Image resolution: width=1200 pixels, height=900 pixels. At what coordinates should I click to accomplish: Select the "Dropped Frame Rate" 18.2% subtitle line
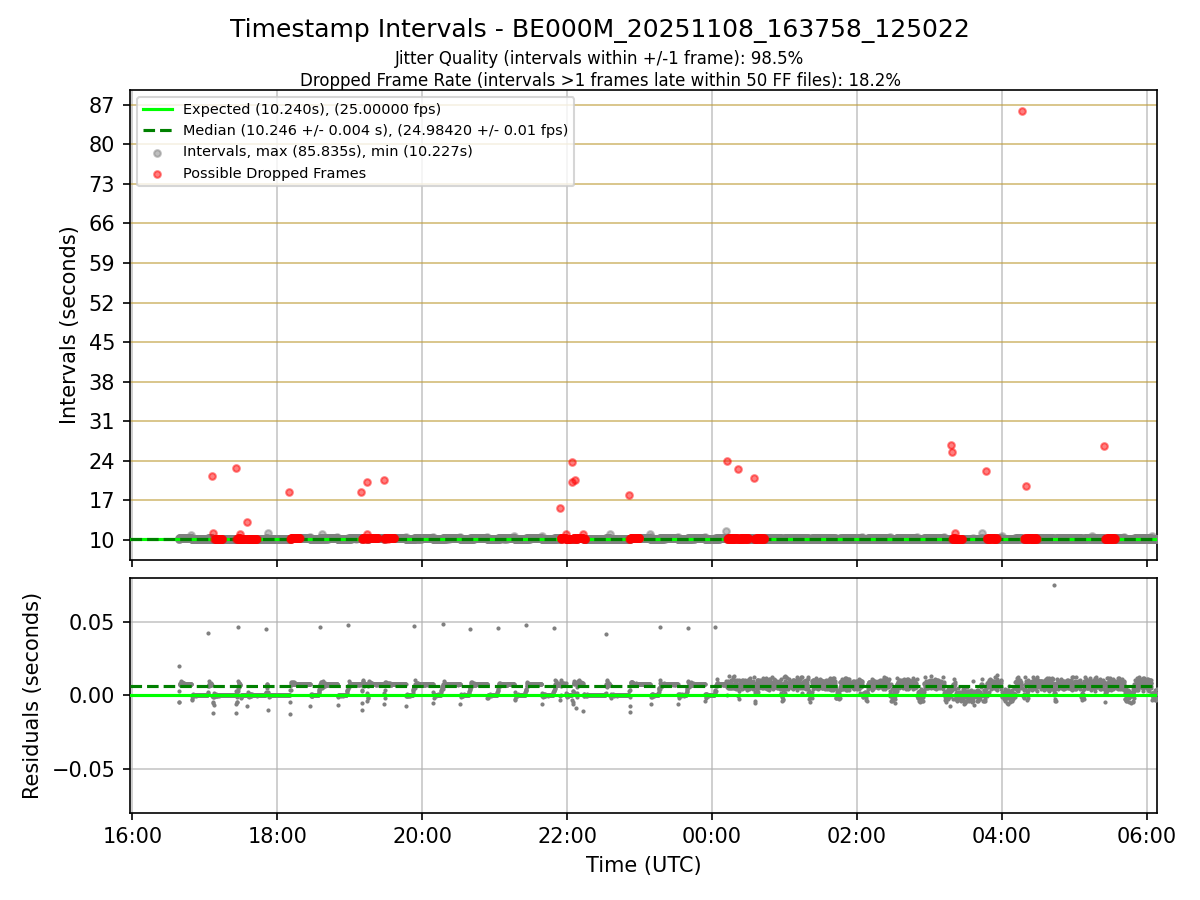click(600, 80)
